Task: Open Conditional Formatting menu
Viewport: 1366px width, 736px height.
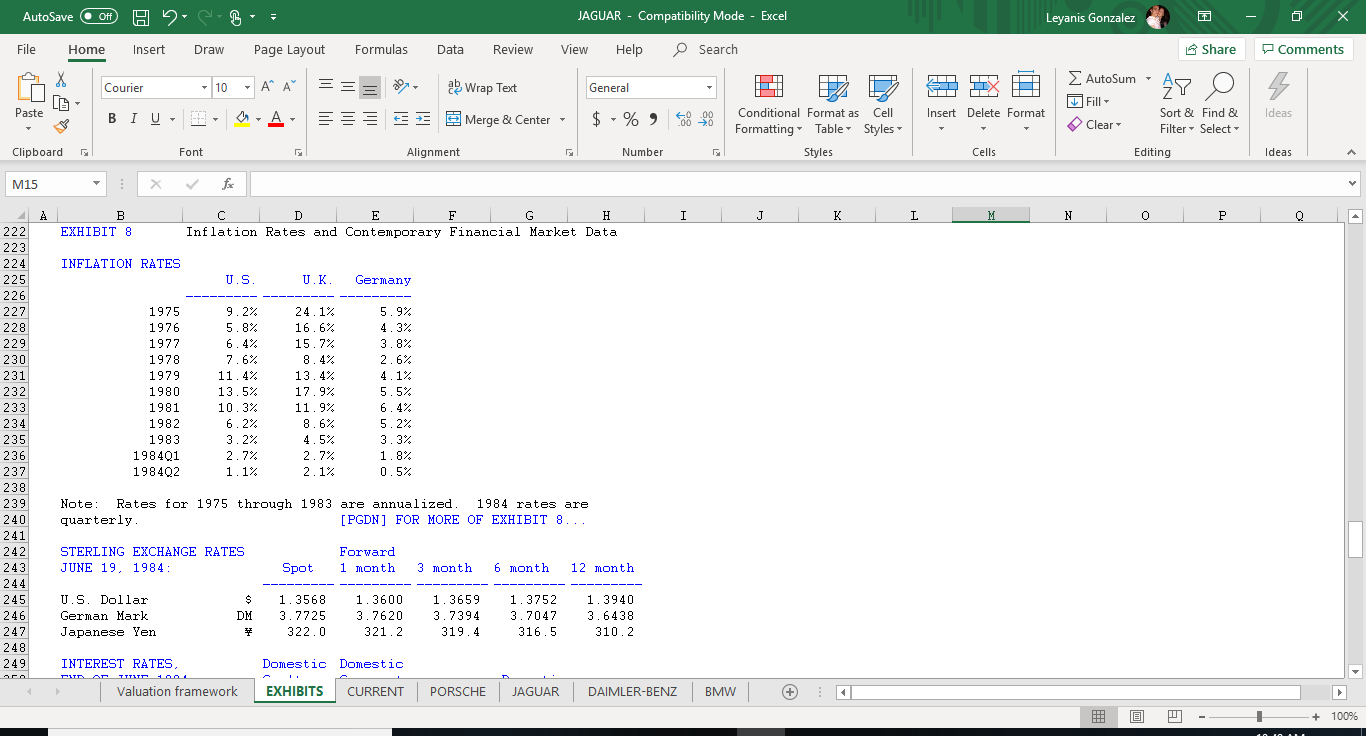Action: (x=768, y=104)
